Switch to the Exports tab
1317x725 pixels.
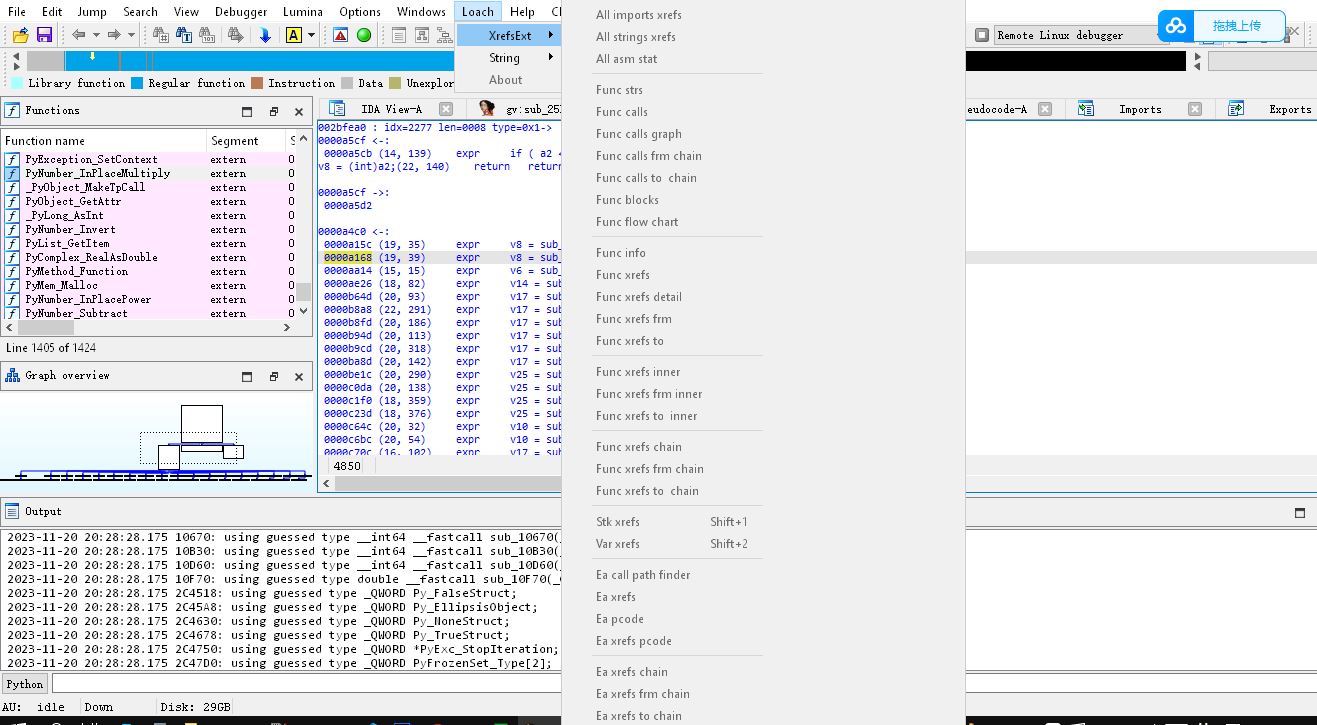(1289, 109)
